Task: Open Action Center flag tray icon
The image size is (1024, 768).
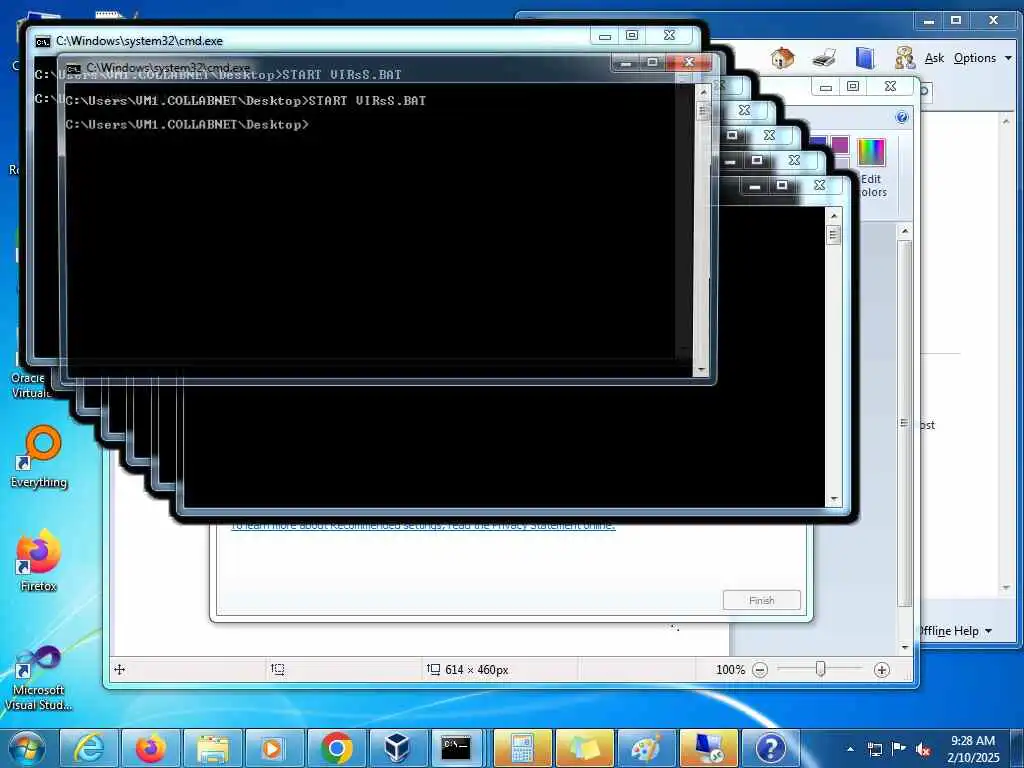Action: (899, 749)
